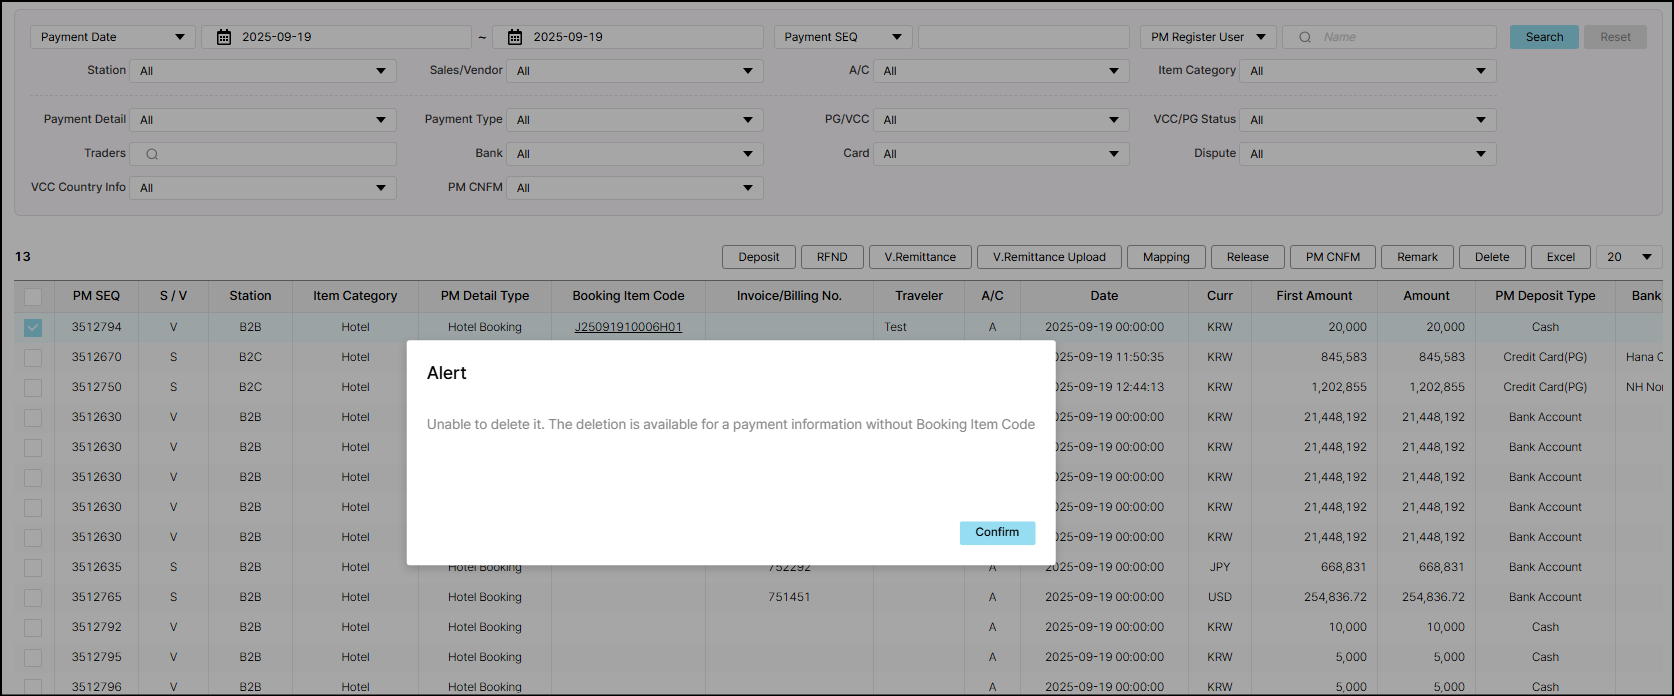Open the Payment Date dropdown
The width and height of the screenshot is (1674, 696).
click(x=113, y=37)
